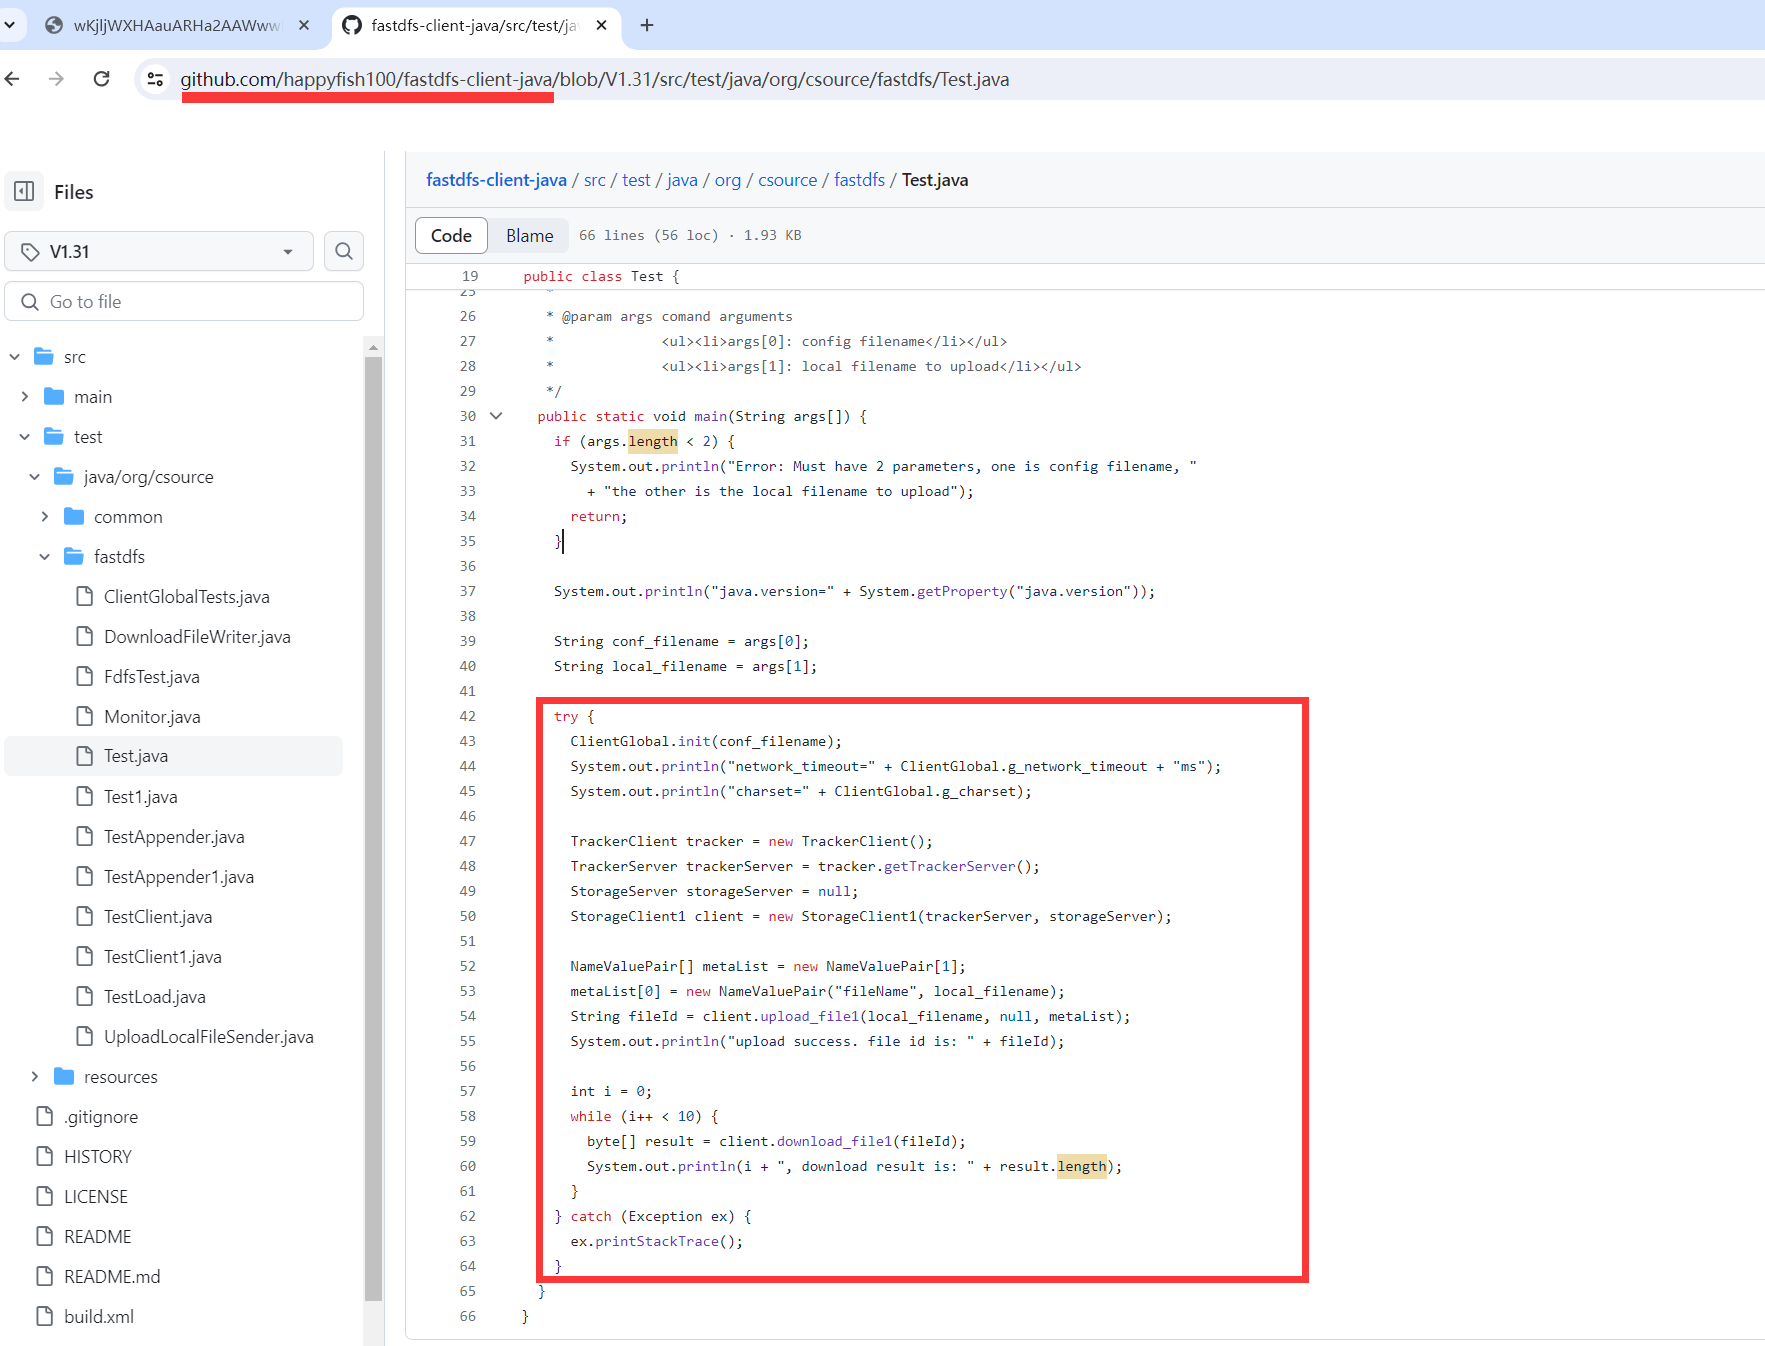Go back using the browser back arrow

tap(13, 79)
